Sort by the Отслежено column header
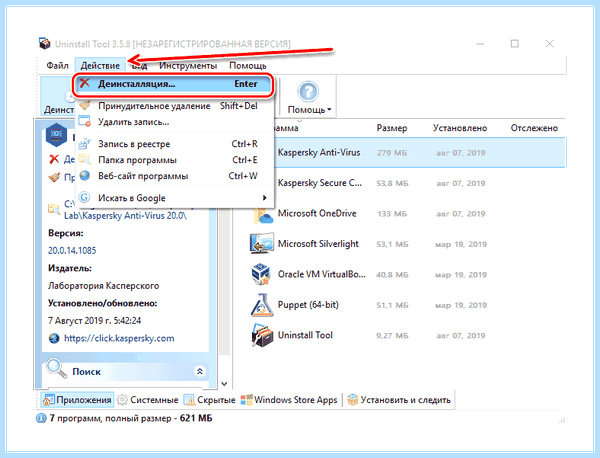The image size is (600, 458). click(x=534, y=128)
